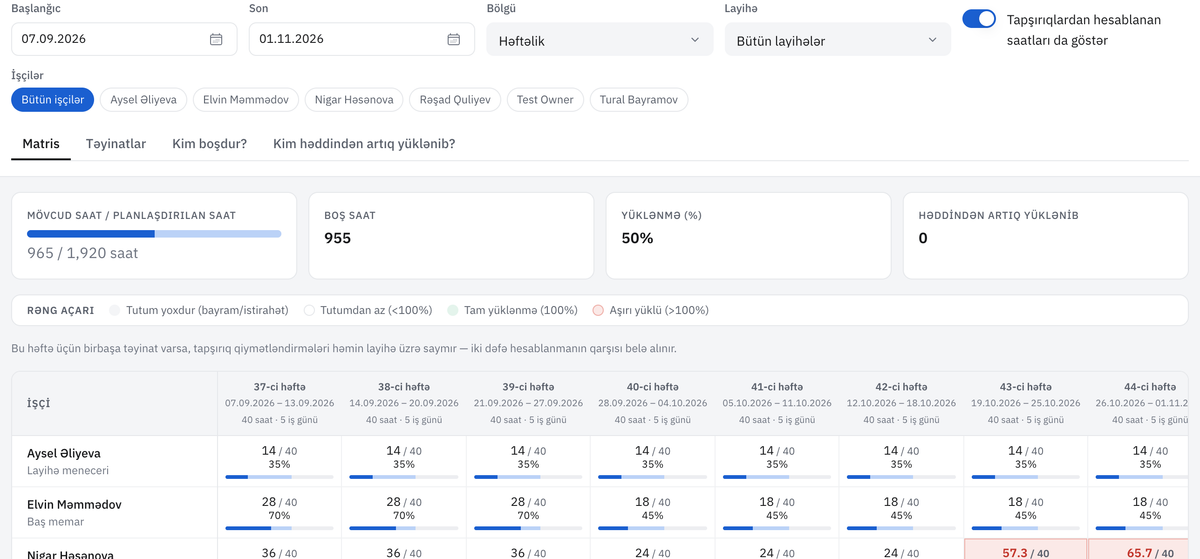Select the Test Owner filter chip

[545, 100]
